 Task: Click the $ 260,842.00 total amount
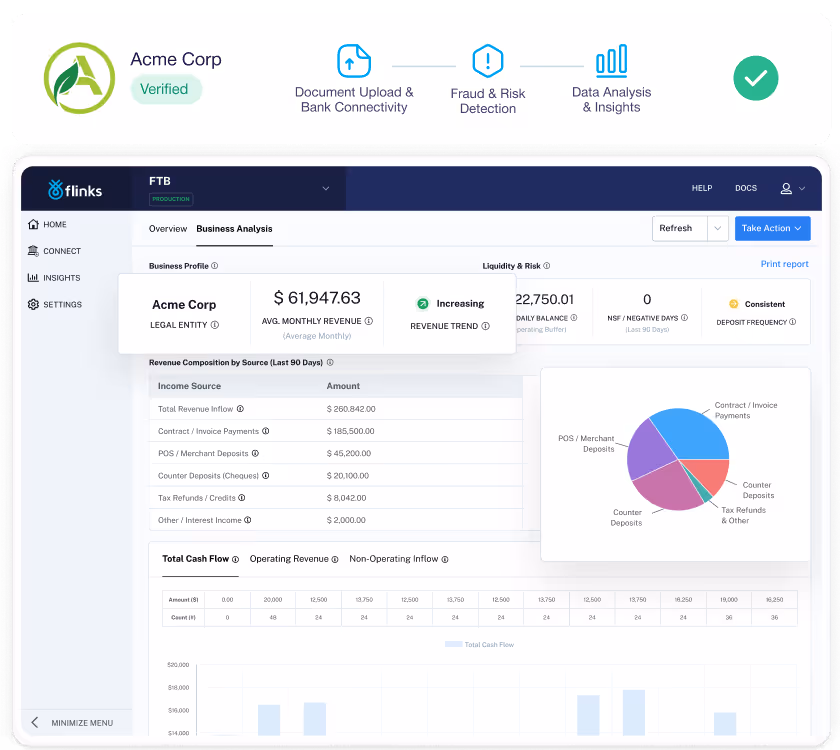pos(351,409)
